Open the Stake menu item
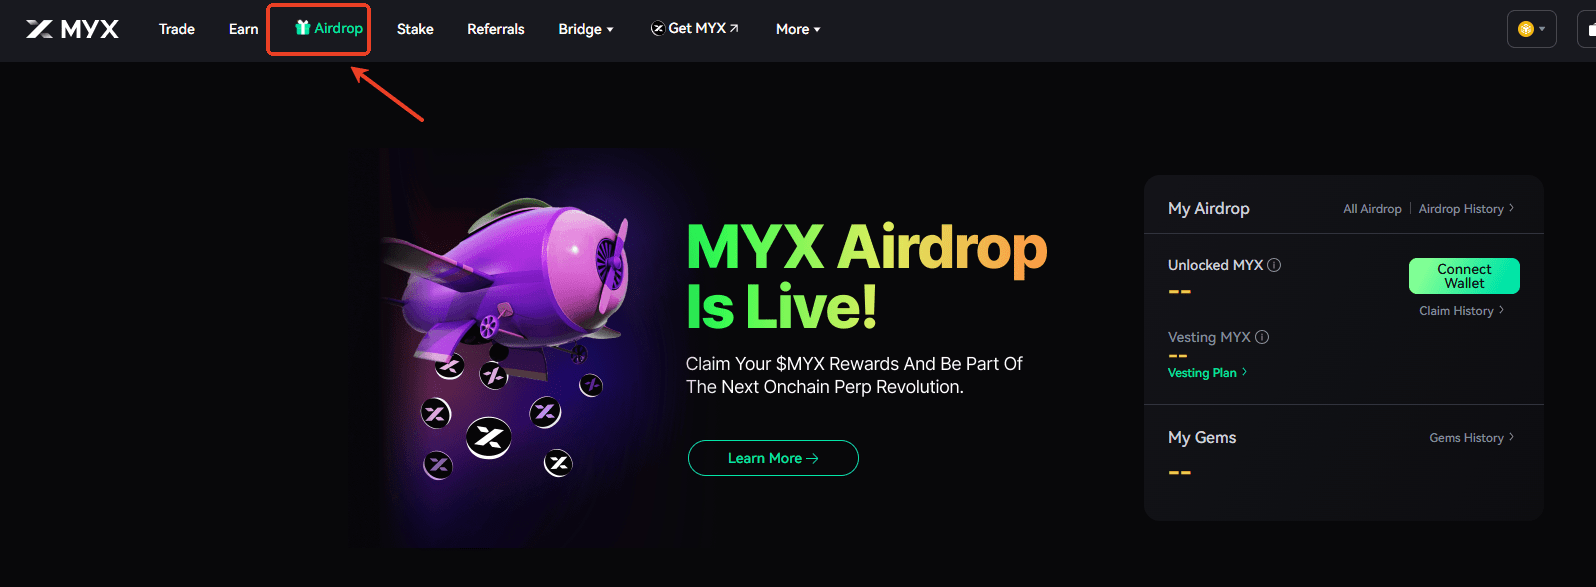This screenshot has width=1596, height=587. pyautogui.click(x=415, y=29)
